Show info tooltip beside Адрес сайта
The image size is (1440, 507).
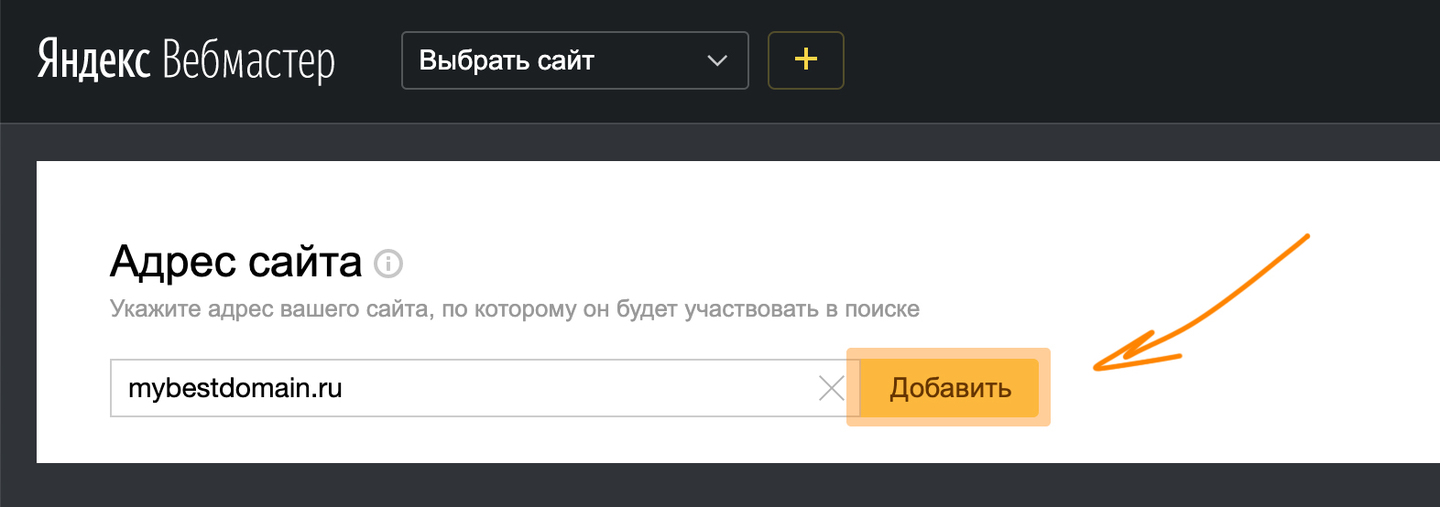388,264
